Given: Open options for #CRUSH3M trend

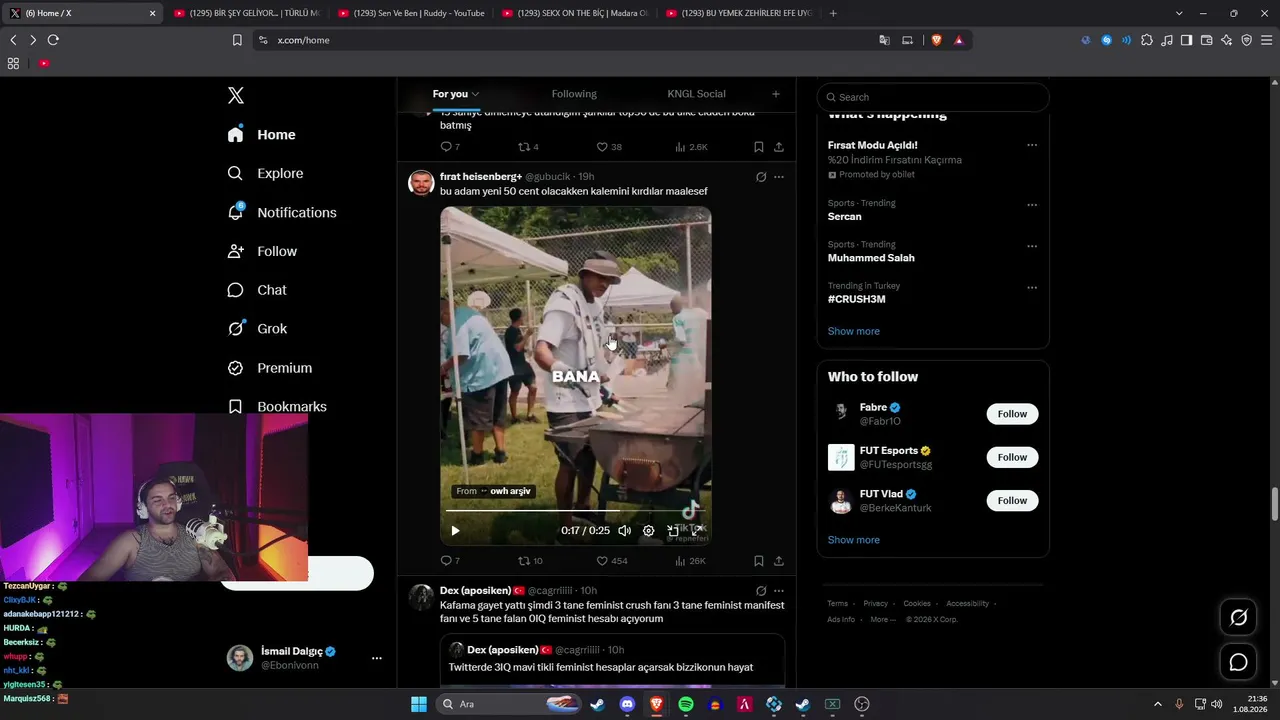Looking at the screenshot, I should pos(1032,288).
